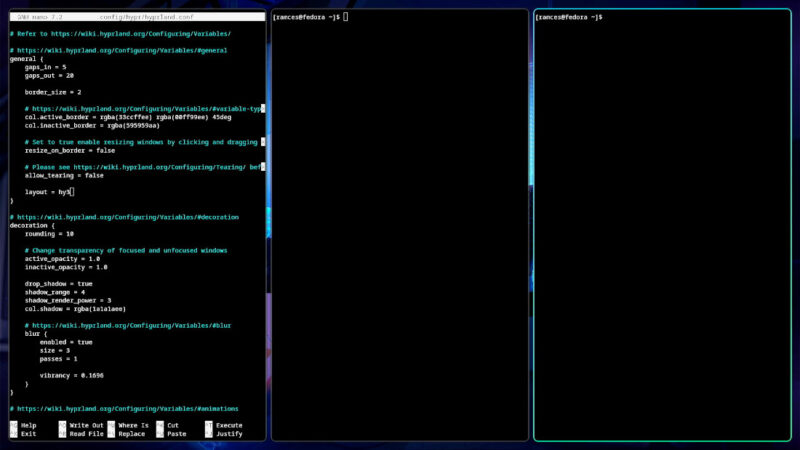The image size is (800, 450).
Task: Click 'active_opacity = 1.0' line
Action: pos(62,259)
